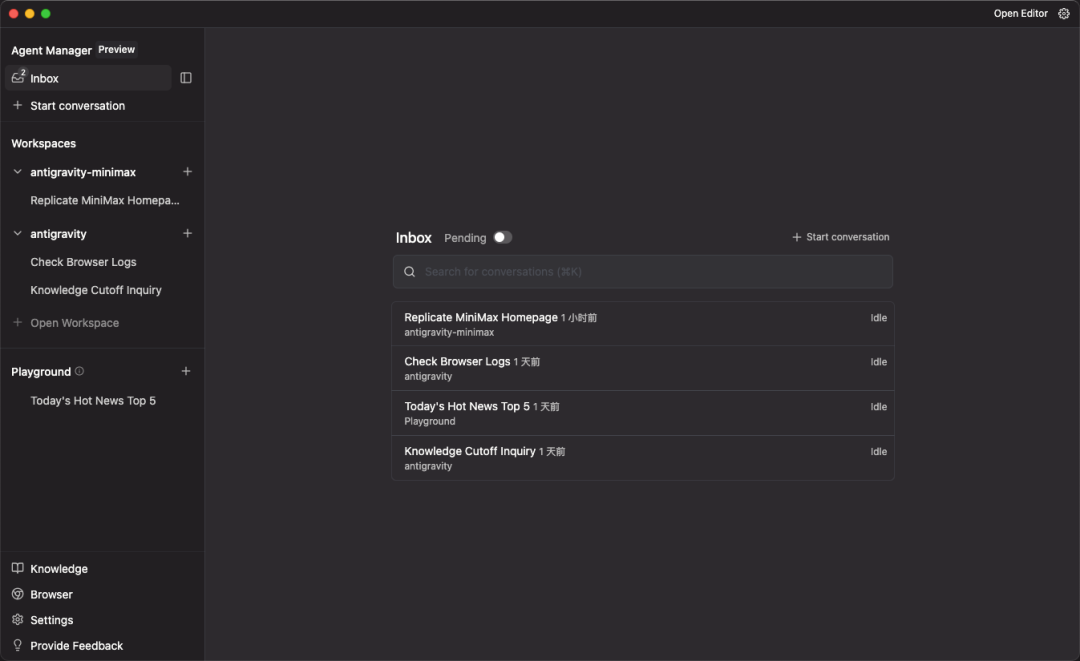Viewport: 1080px width, 661px height.
Task: Collapse the antigravity-minimax workspace chevron
Action: [x=17, y=172]
